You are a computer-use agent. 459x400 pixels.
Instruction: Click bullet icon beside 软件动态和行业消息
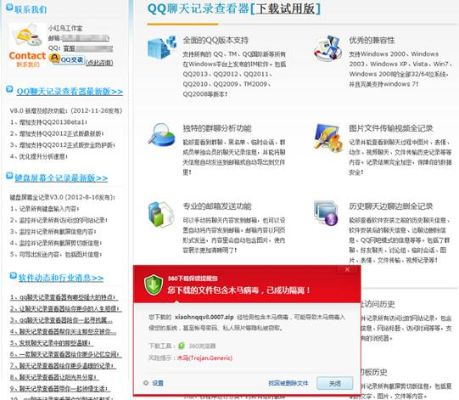click(x=13, y=276)
